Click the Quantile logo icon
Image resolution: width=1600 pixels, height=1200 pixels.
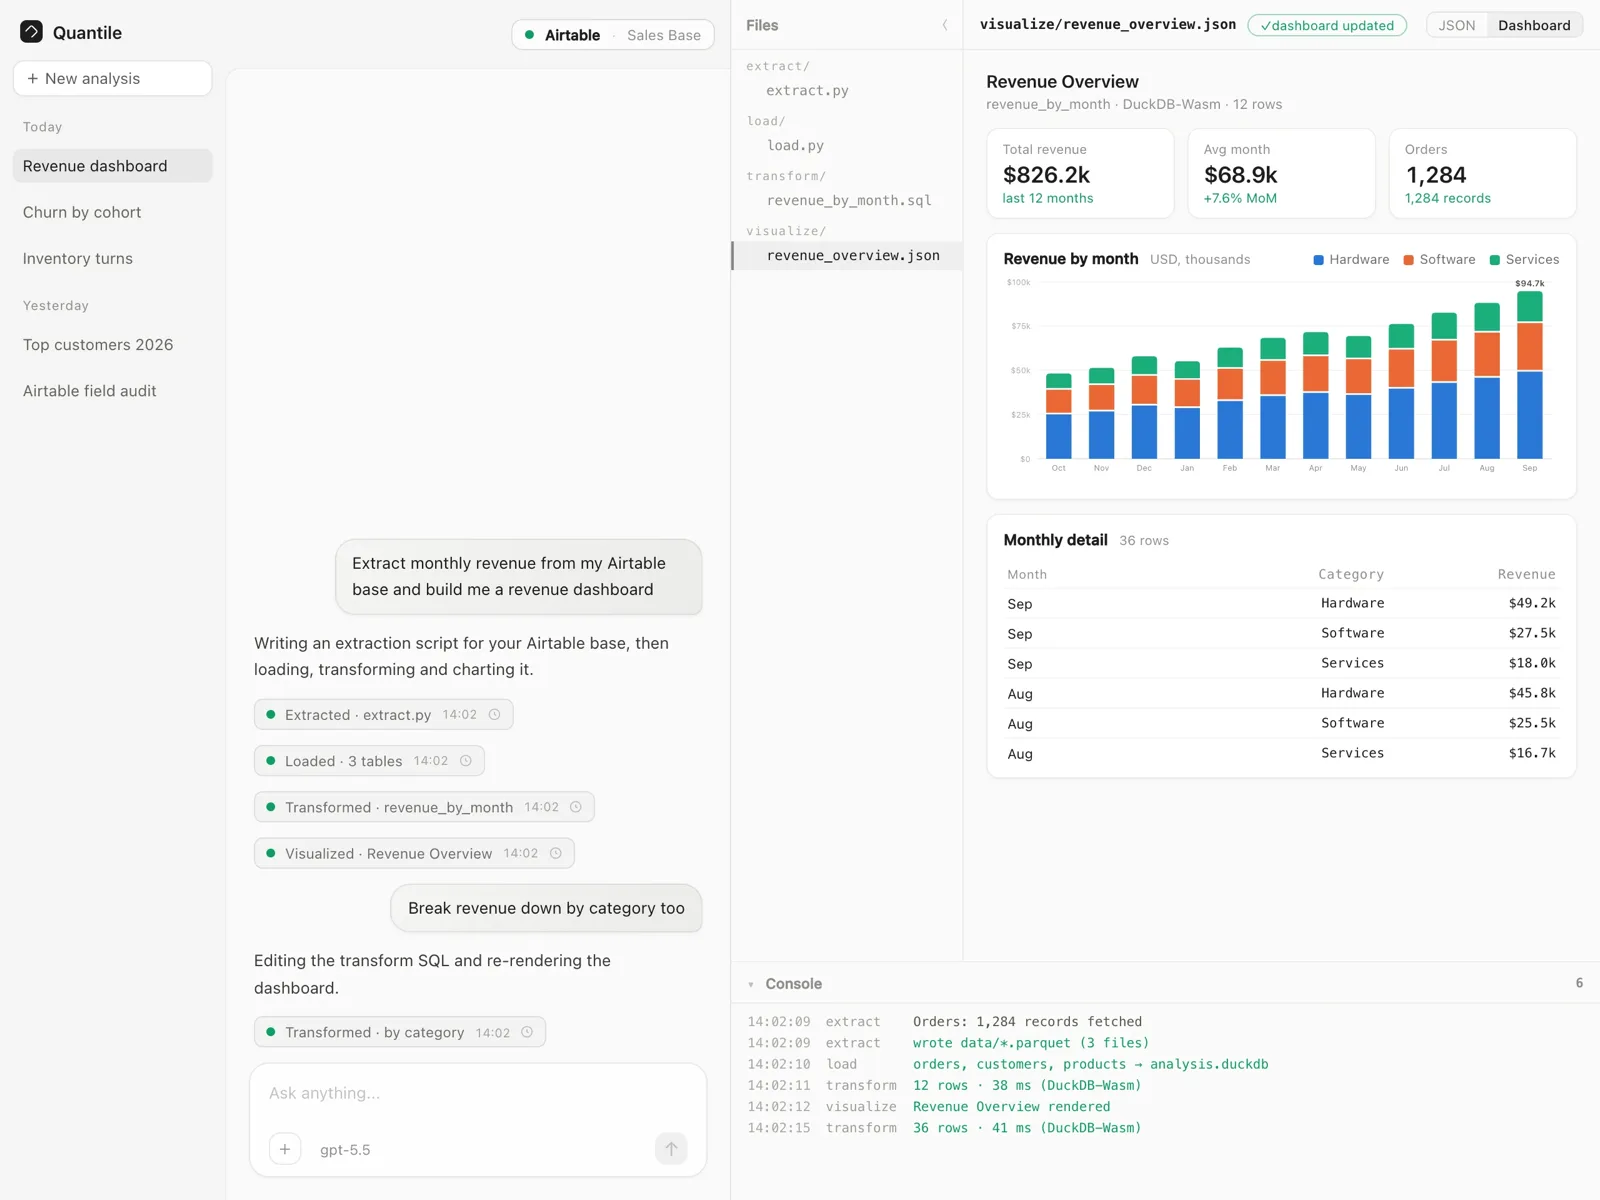click(x=31, y=32)
